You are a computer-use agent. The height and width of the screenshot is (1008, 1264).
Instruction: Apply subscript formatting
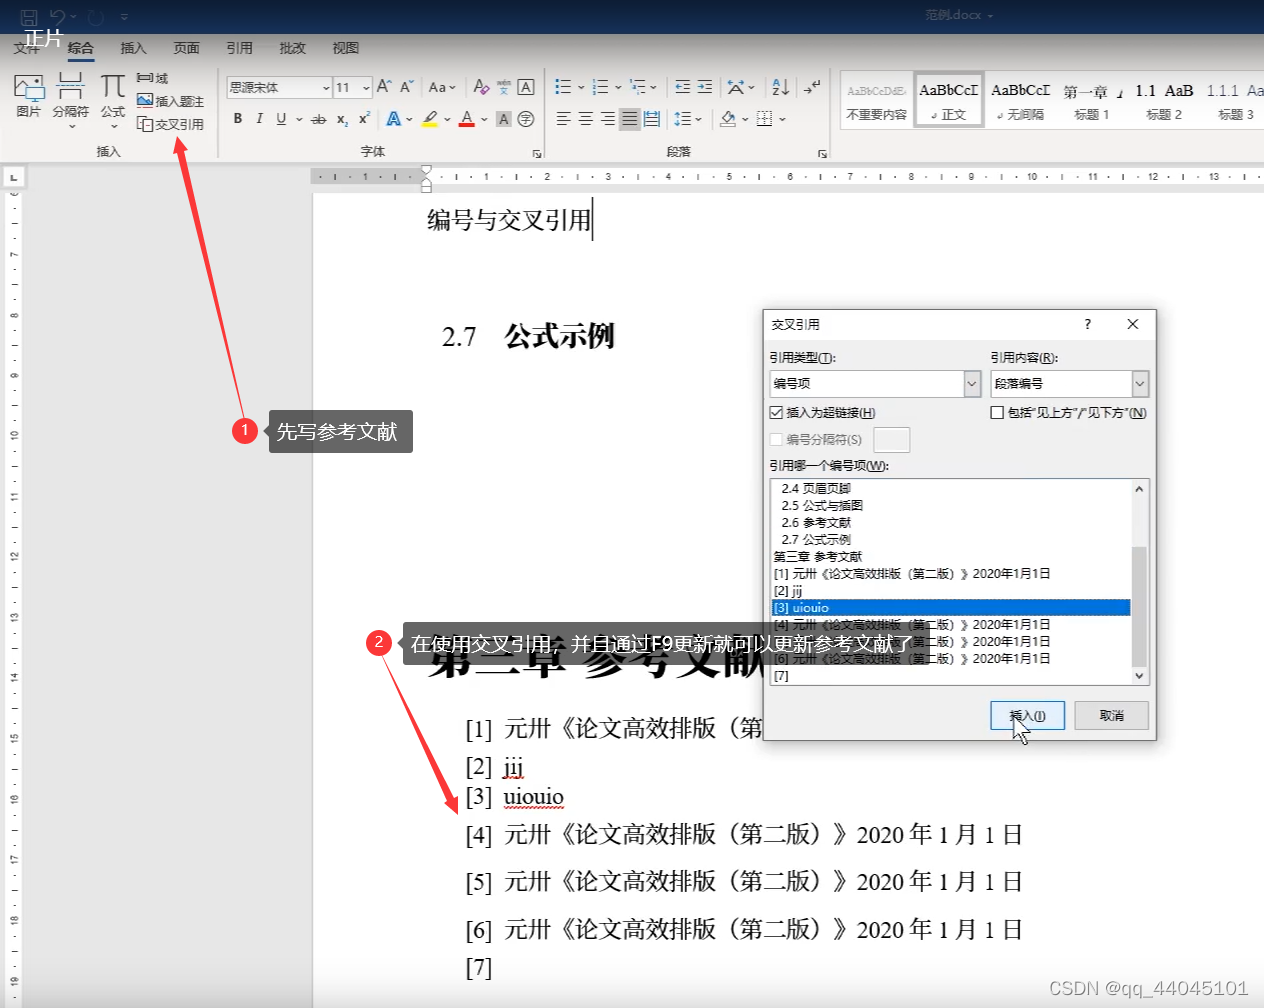342,119
